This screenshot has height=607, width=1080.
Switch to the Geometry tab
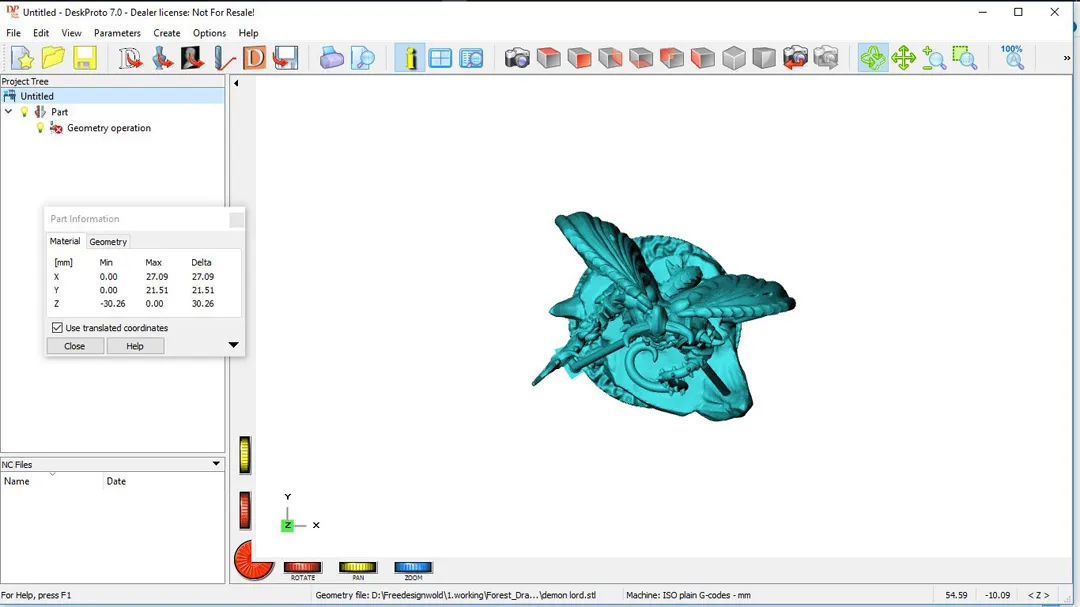108,242
